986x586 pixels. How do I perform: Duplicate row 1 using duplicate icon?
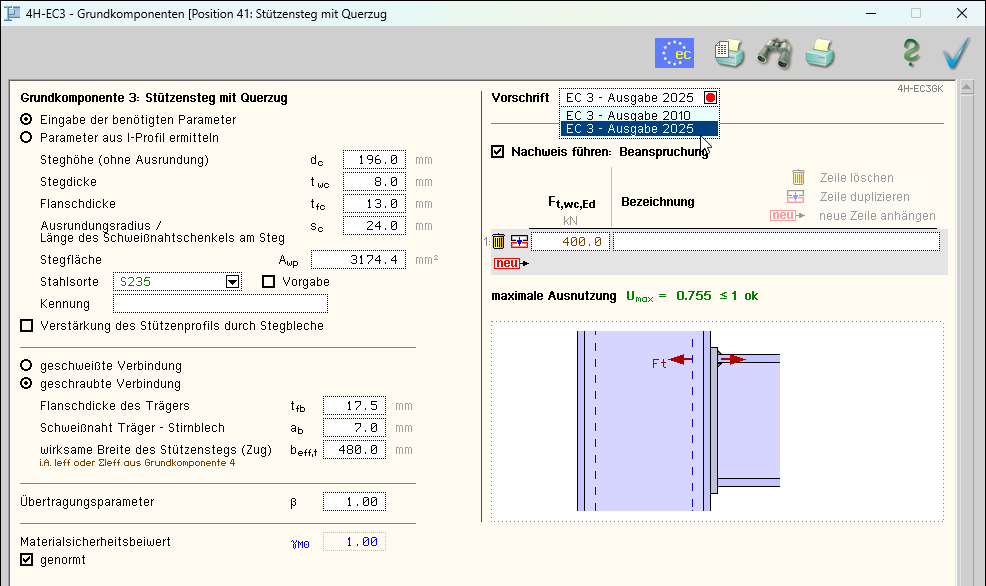click(x=518, y=241)
